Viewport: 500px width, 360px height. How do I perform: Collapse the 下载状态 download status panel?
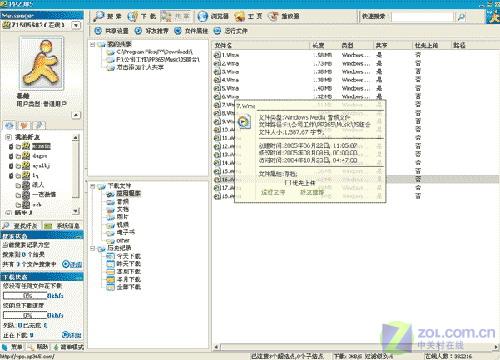pyautogui.click(x=79, y=277)
